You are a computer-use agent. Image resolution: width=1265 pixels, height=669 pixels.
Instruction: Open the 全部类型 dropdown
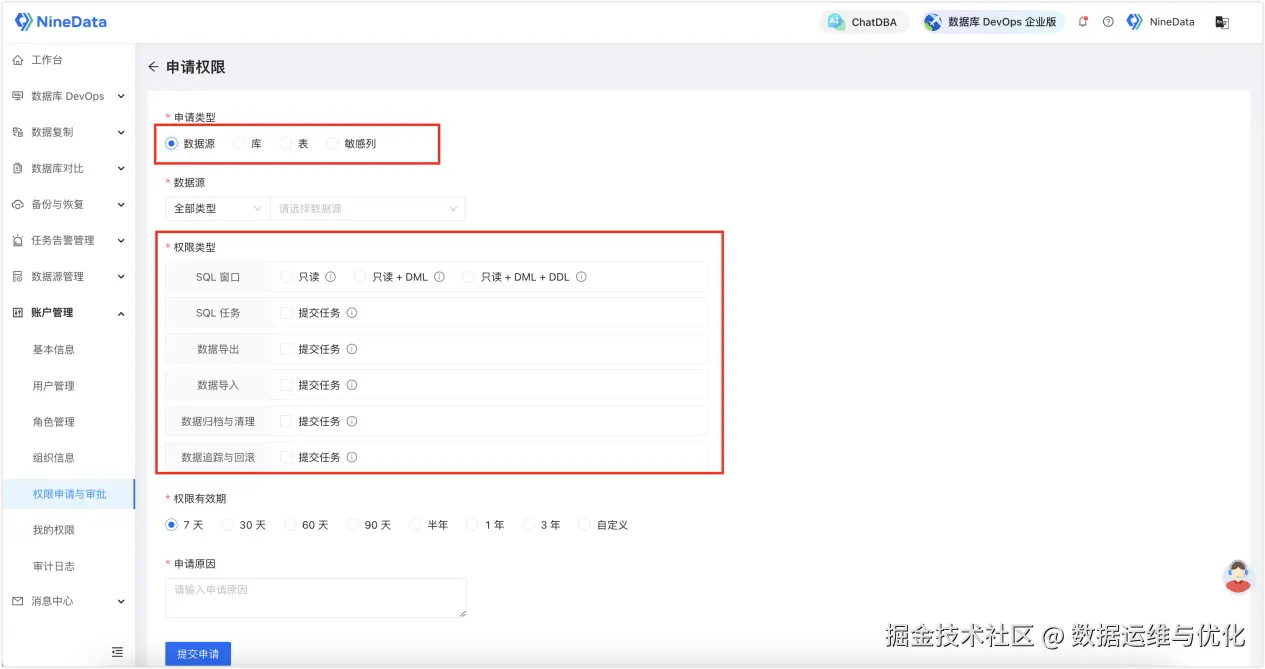[x=217, y=208]
